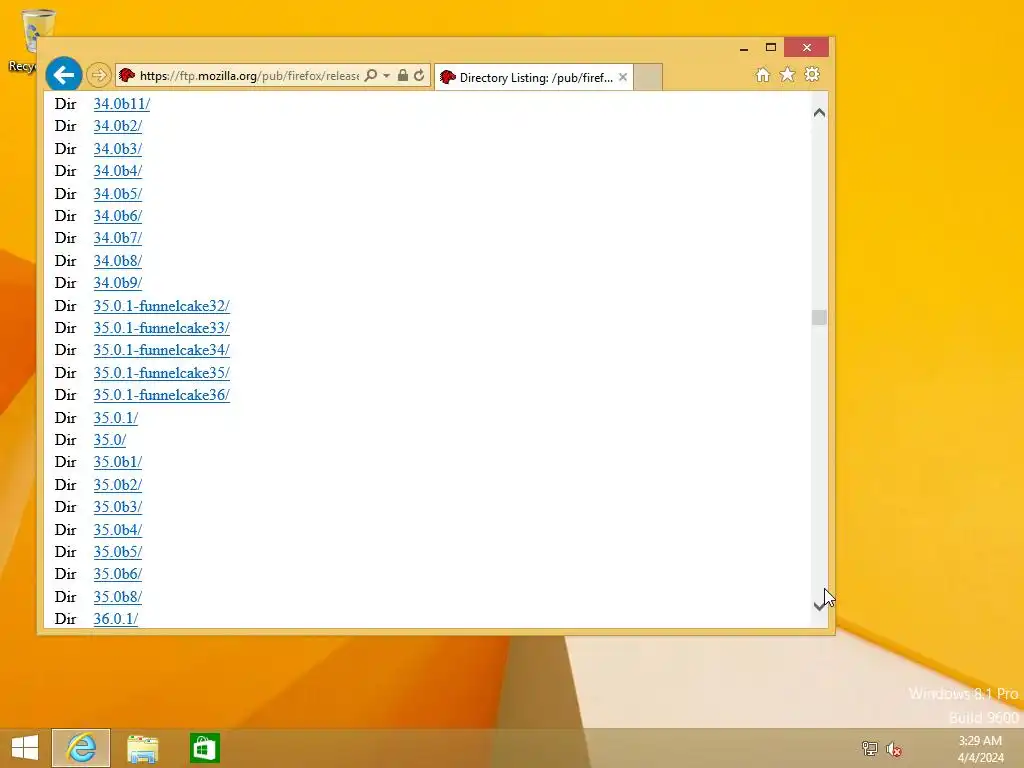Open the 35.0.1-funnelcake34/ link
This screenshot has height=768, width=1024.
(x=161, y=350)
